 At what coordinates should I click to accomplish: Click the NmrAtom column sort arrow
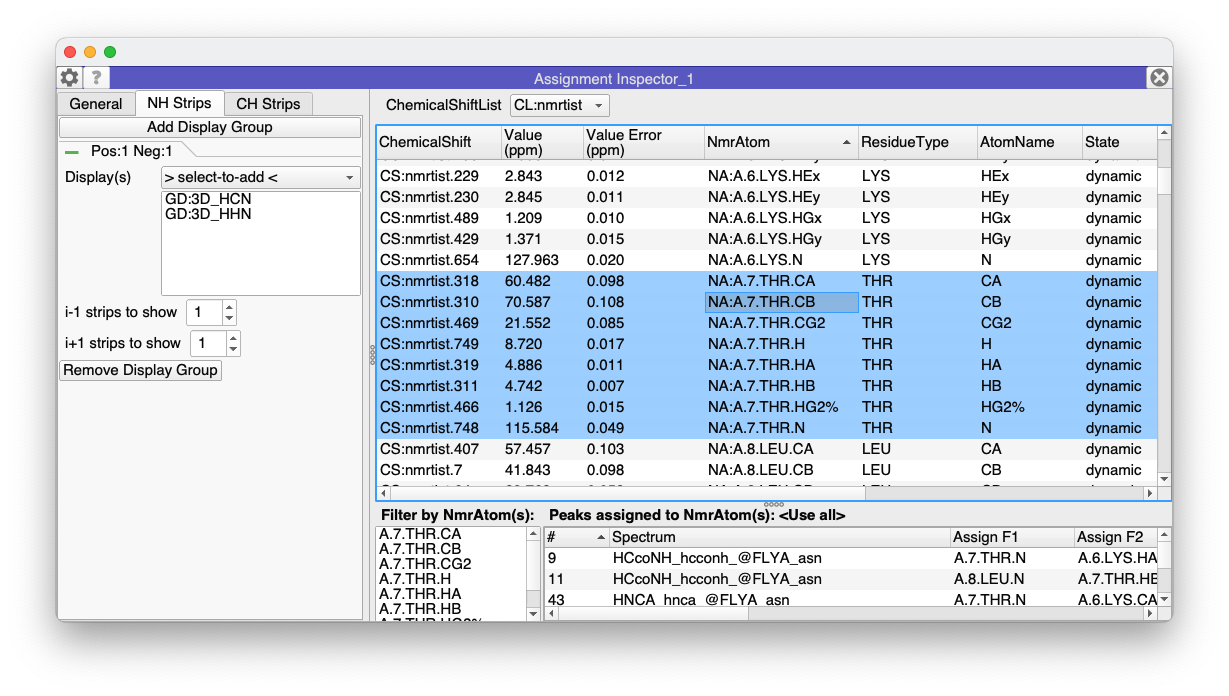pos(846,142)
